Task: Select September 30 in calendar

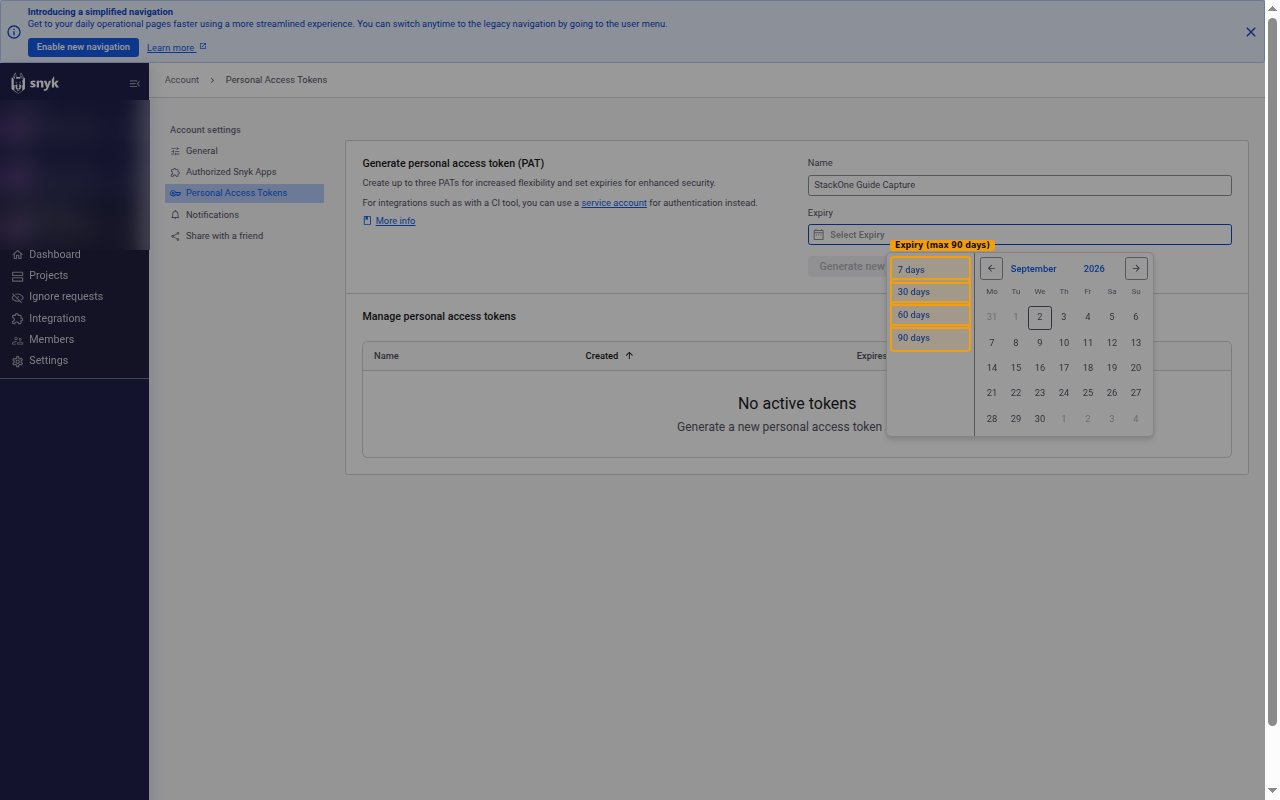Action: (1040, 419)
